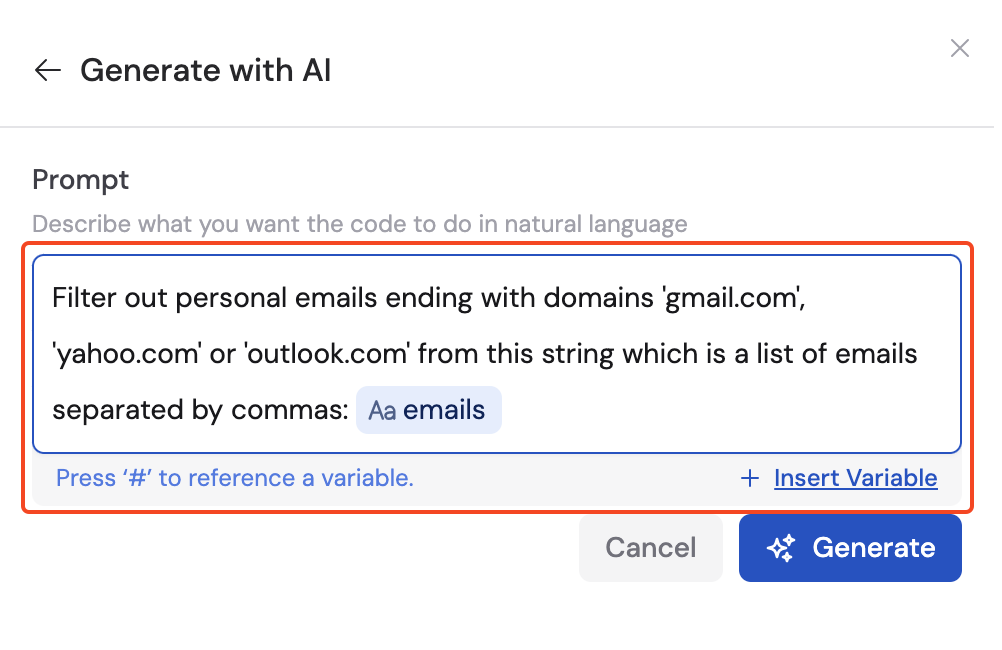Click the Cancel button
Screen dimensions: 1002x650
[x=650, y=547]
